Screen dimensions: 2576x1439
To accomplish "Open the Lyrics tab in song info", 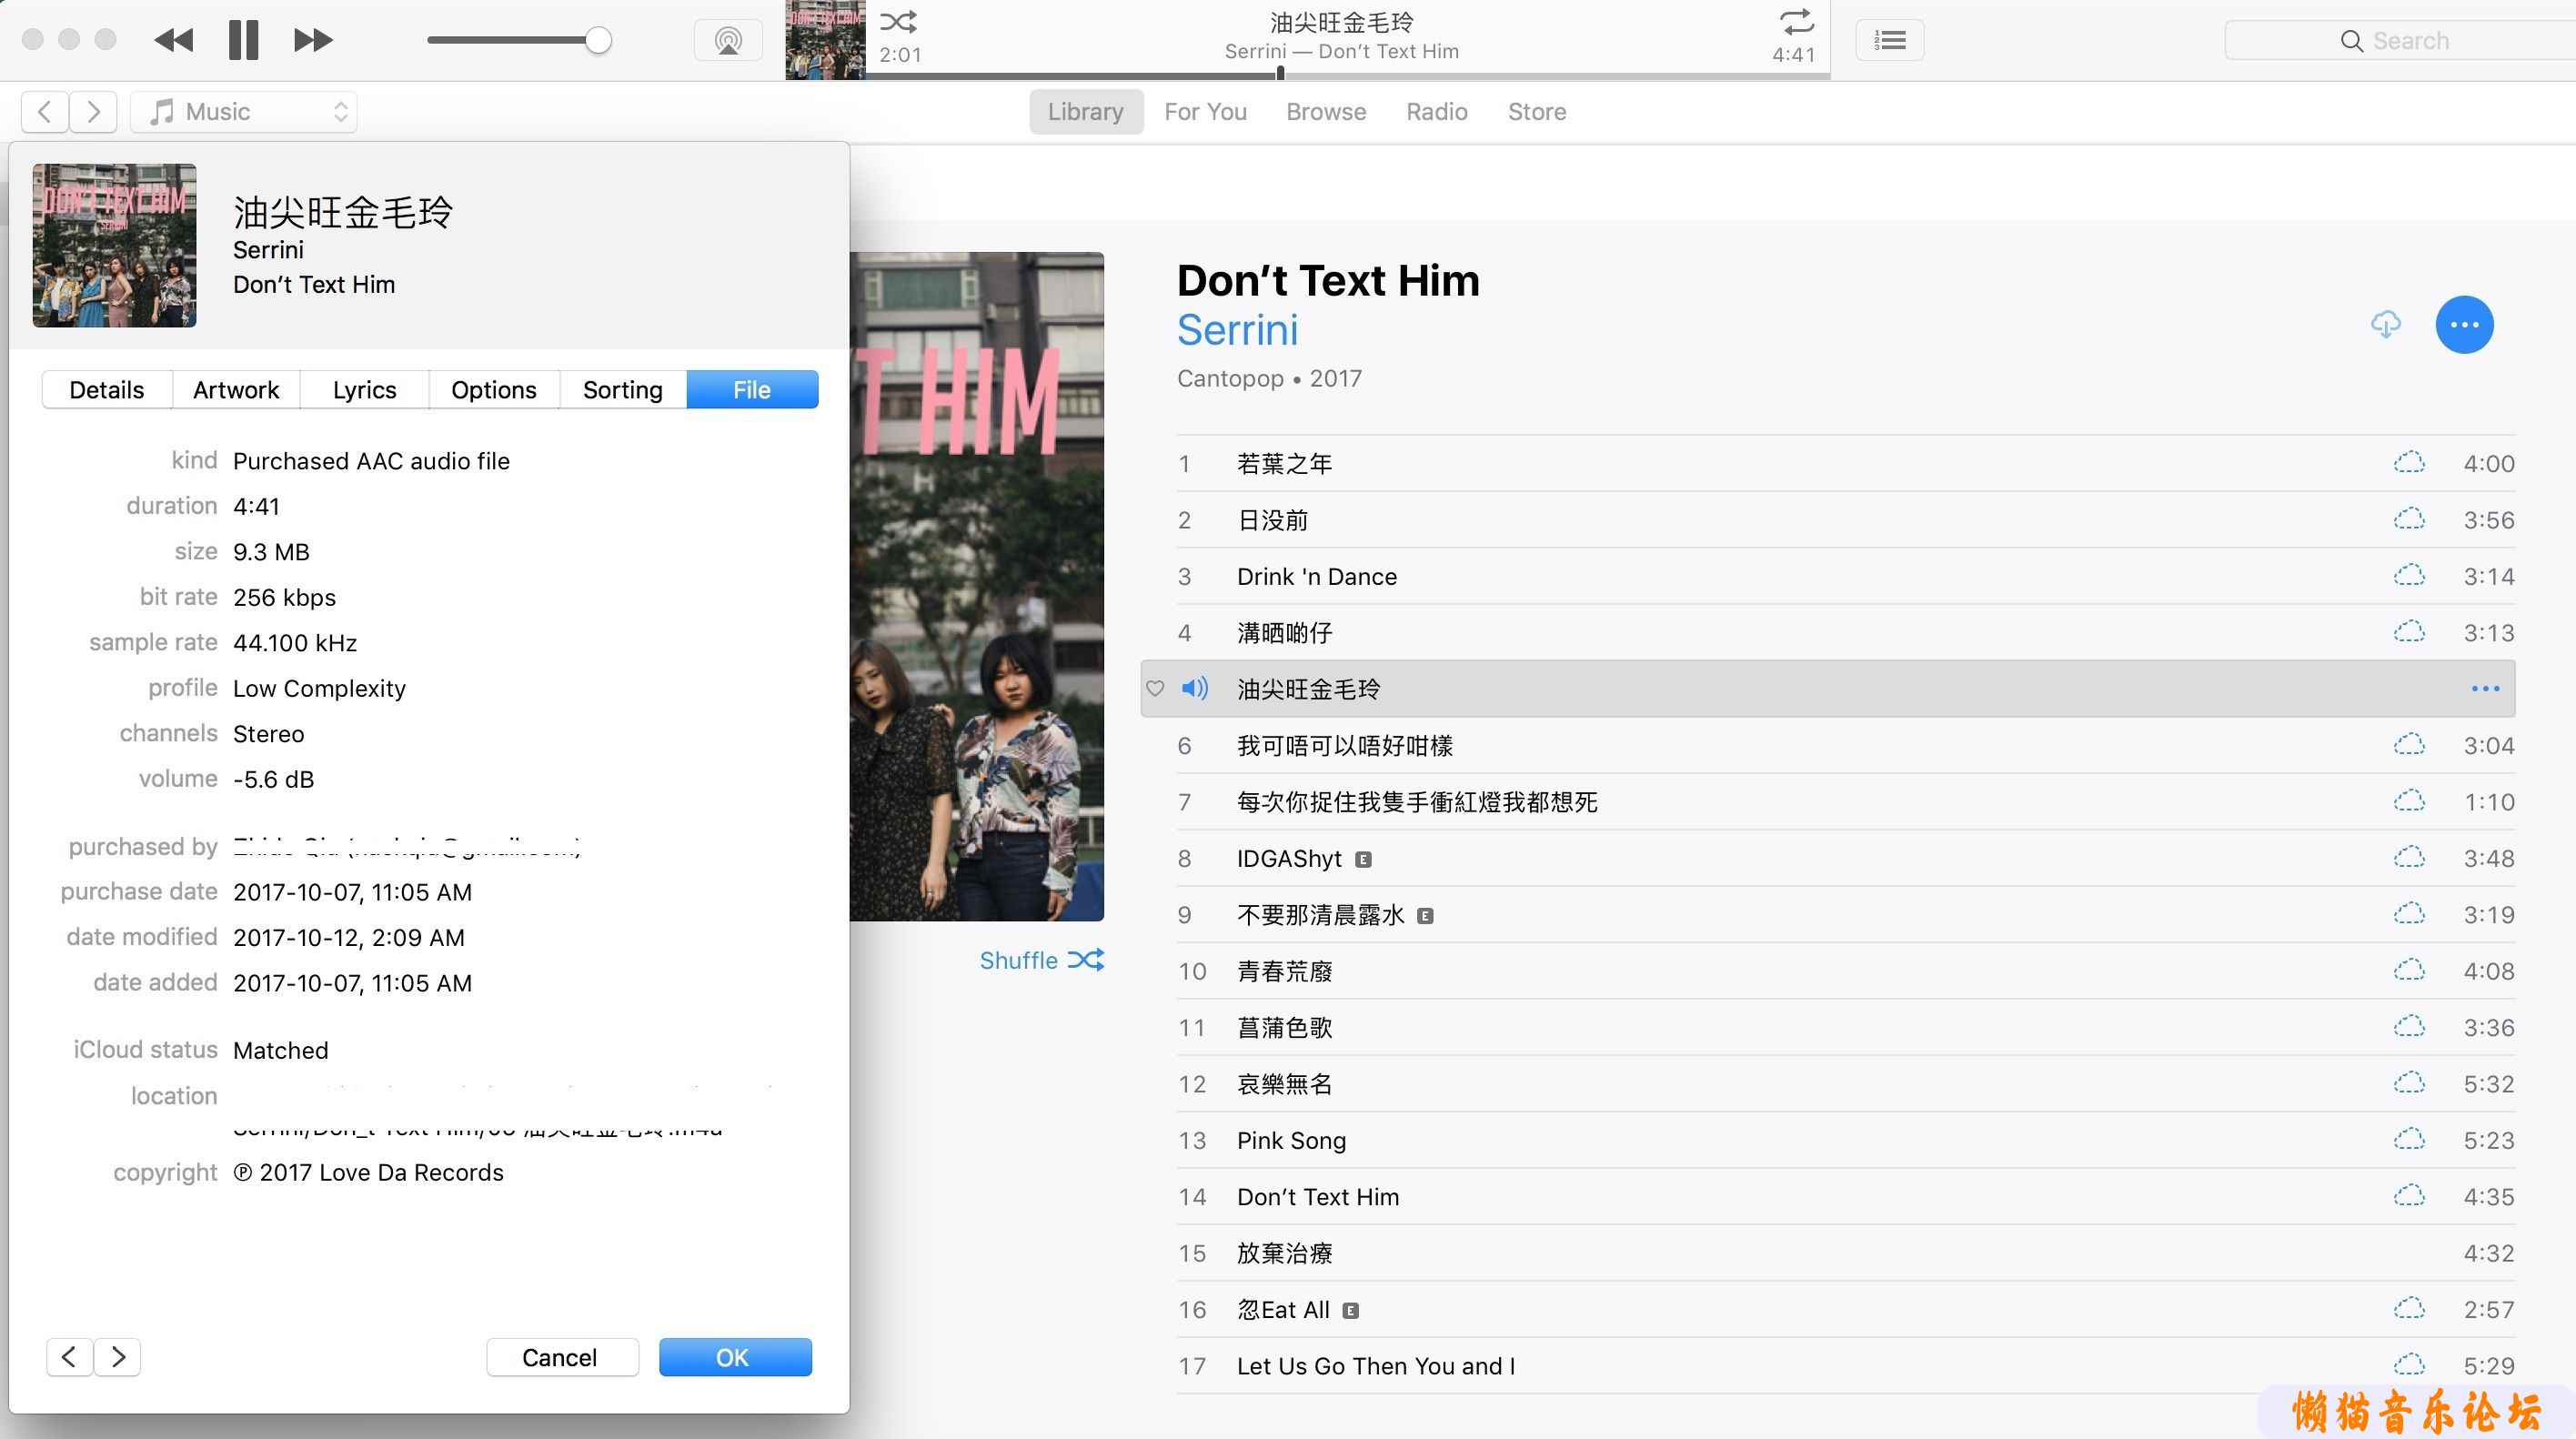I will click(365, 389).
